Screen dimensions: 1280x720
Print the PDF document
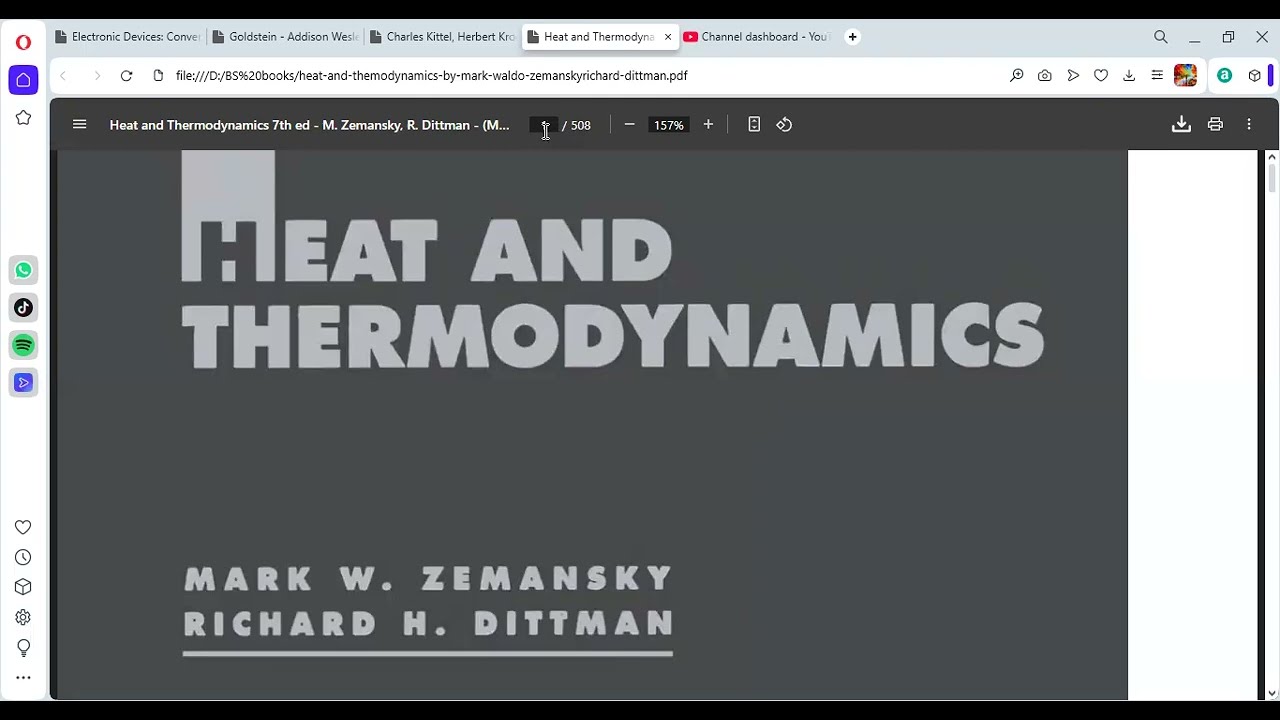click(x=1215, y=125)
